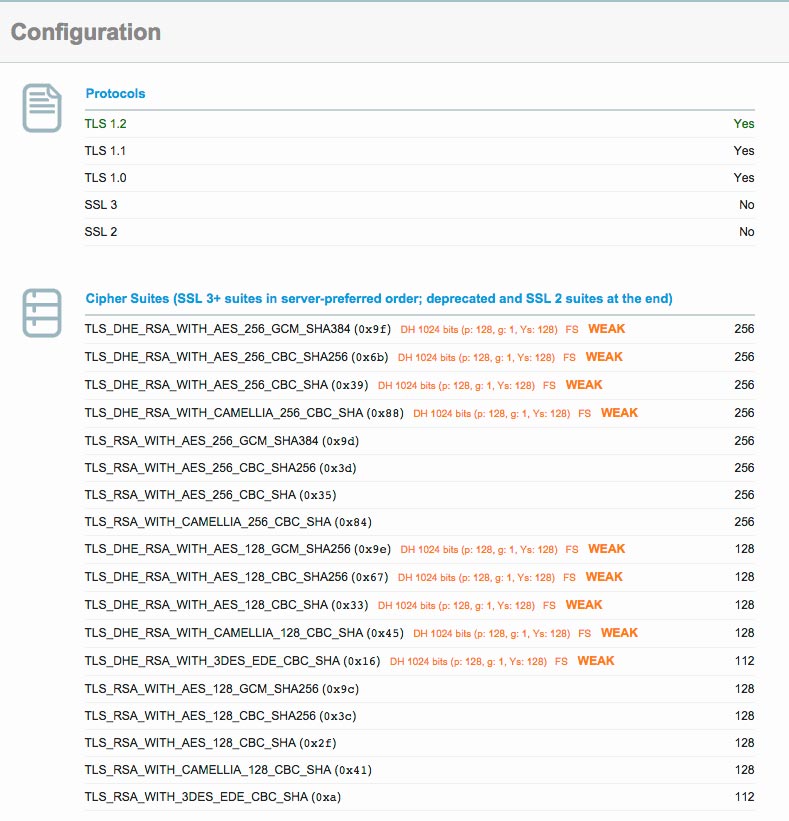Click WEAK label on the 0x39 suite
Image resolution: width=789 pixels, height=821 pixels.
tap(584, 385)
